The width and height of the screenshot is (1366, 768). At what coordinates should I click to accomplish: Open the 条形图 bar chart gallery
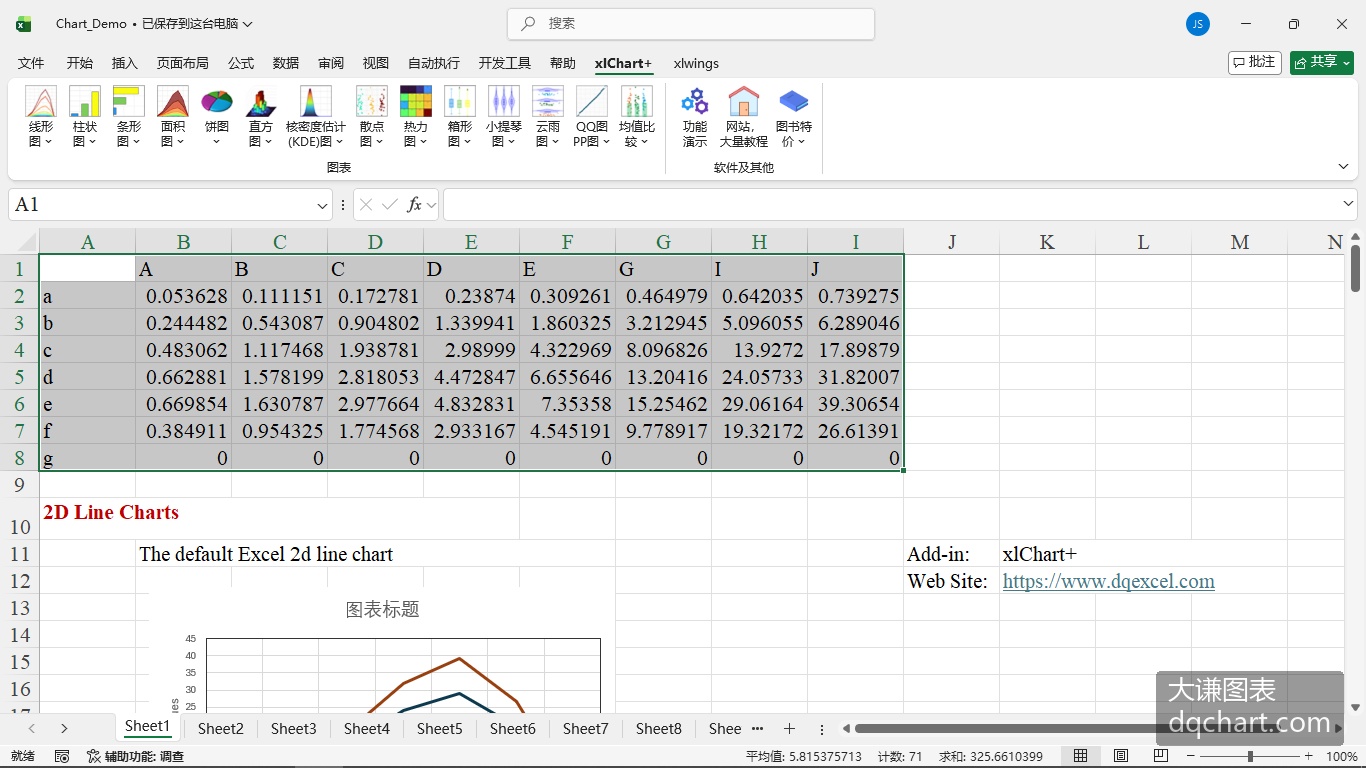click(129, 117)
